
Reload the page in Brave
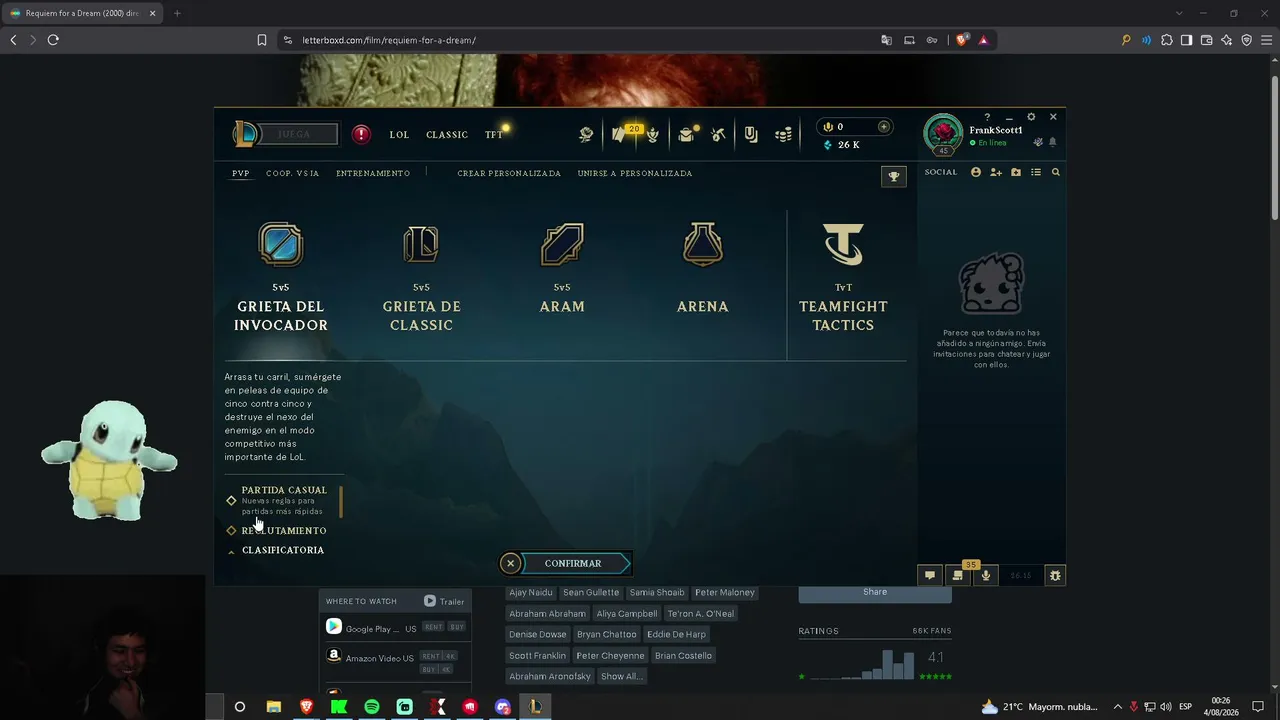tap(53, 40)
